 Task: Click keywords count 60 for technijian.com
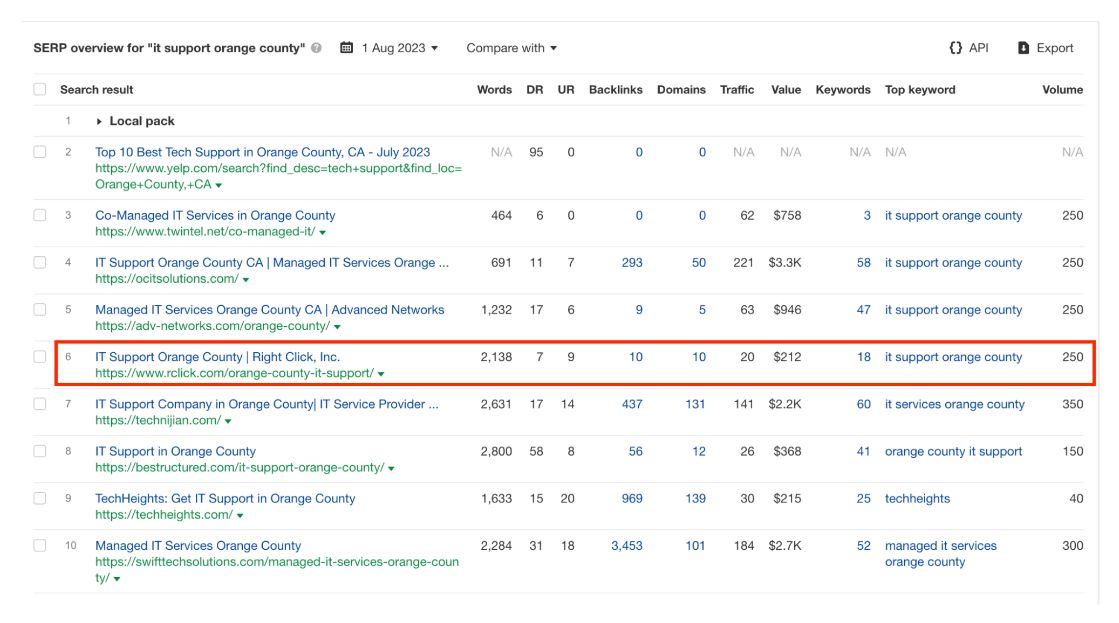coord(864,404)
